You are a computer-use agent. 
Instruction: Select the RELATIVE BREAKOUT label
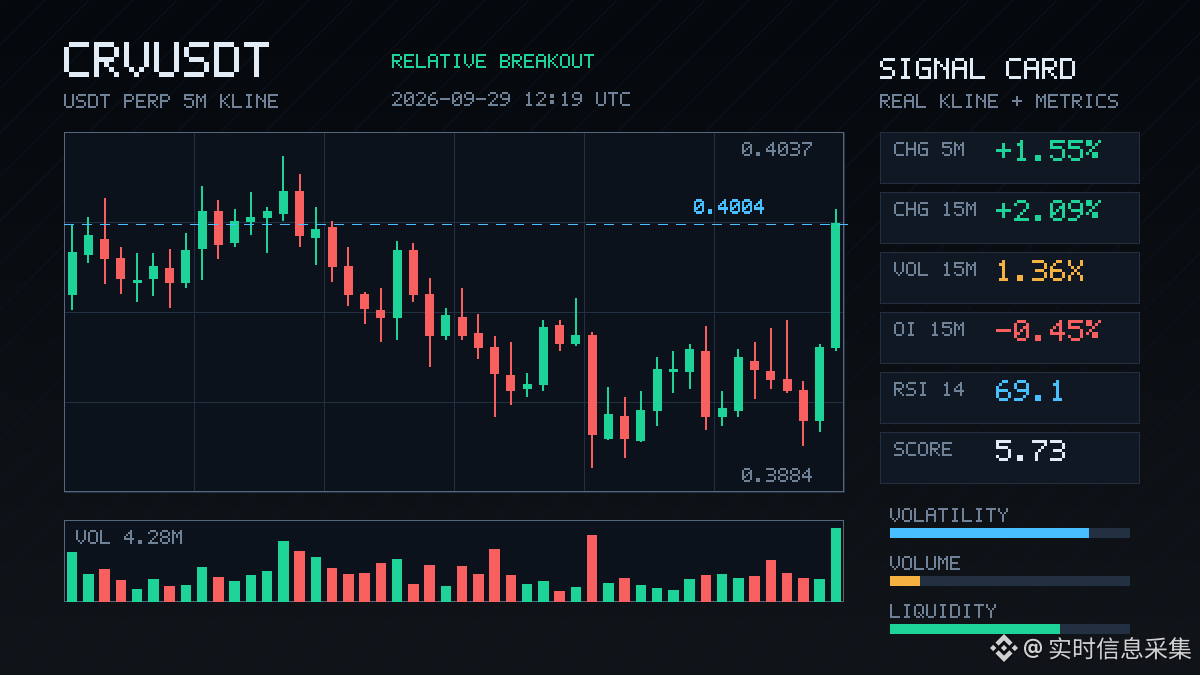click(x=492, y=61)
